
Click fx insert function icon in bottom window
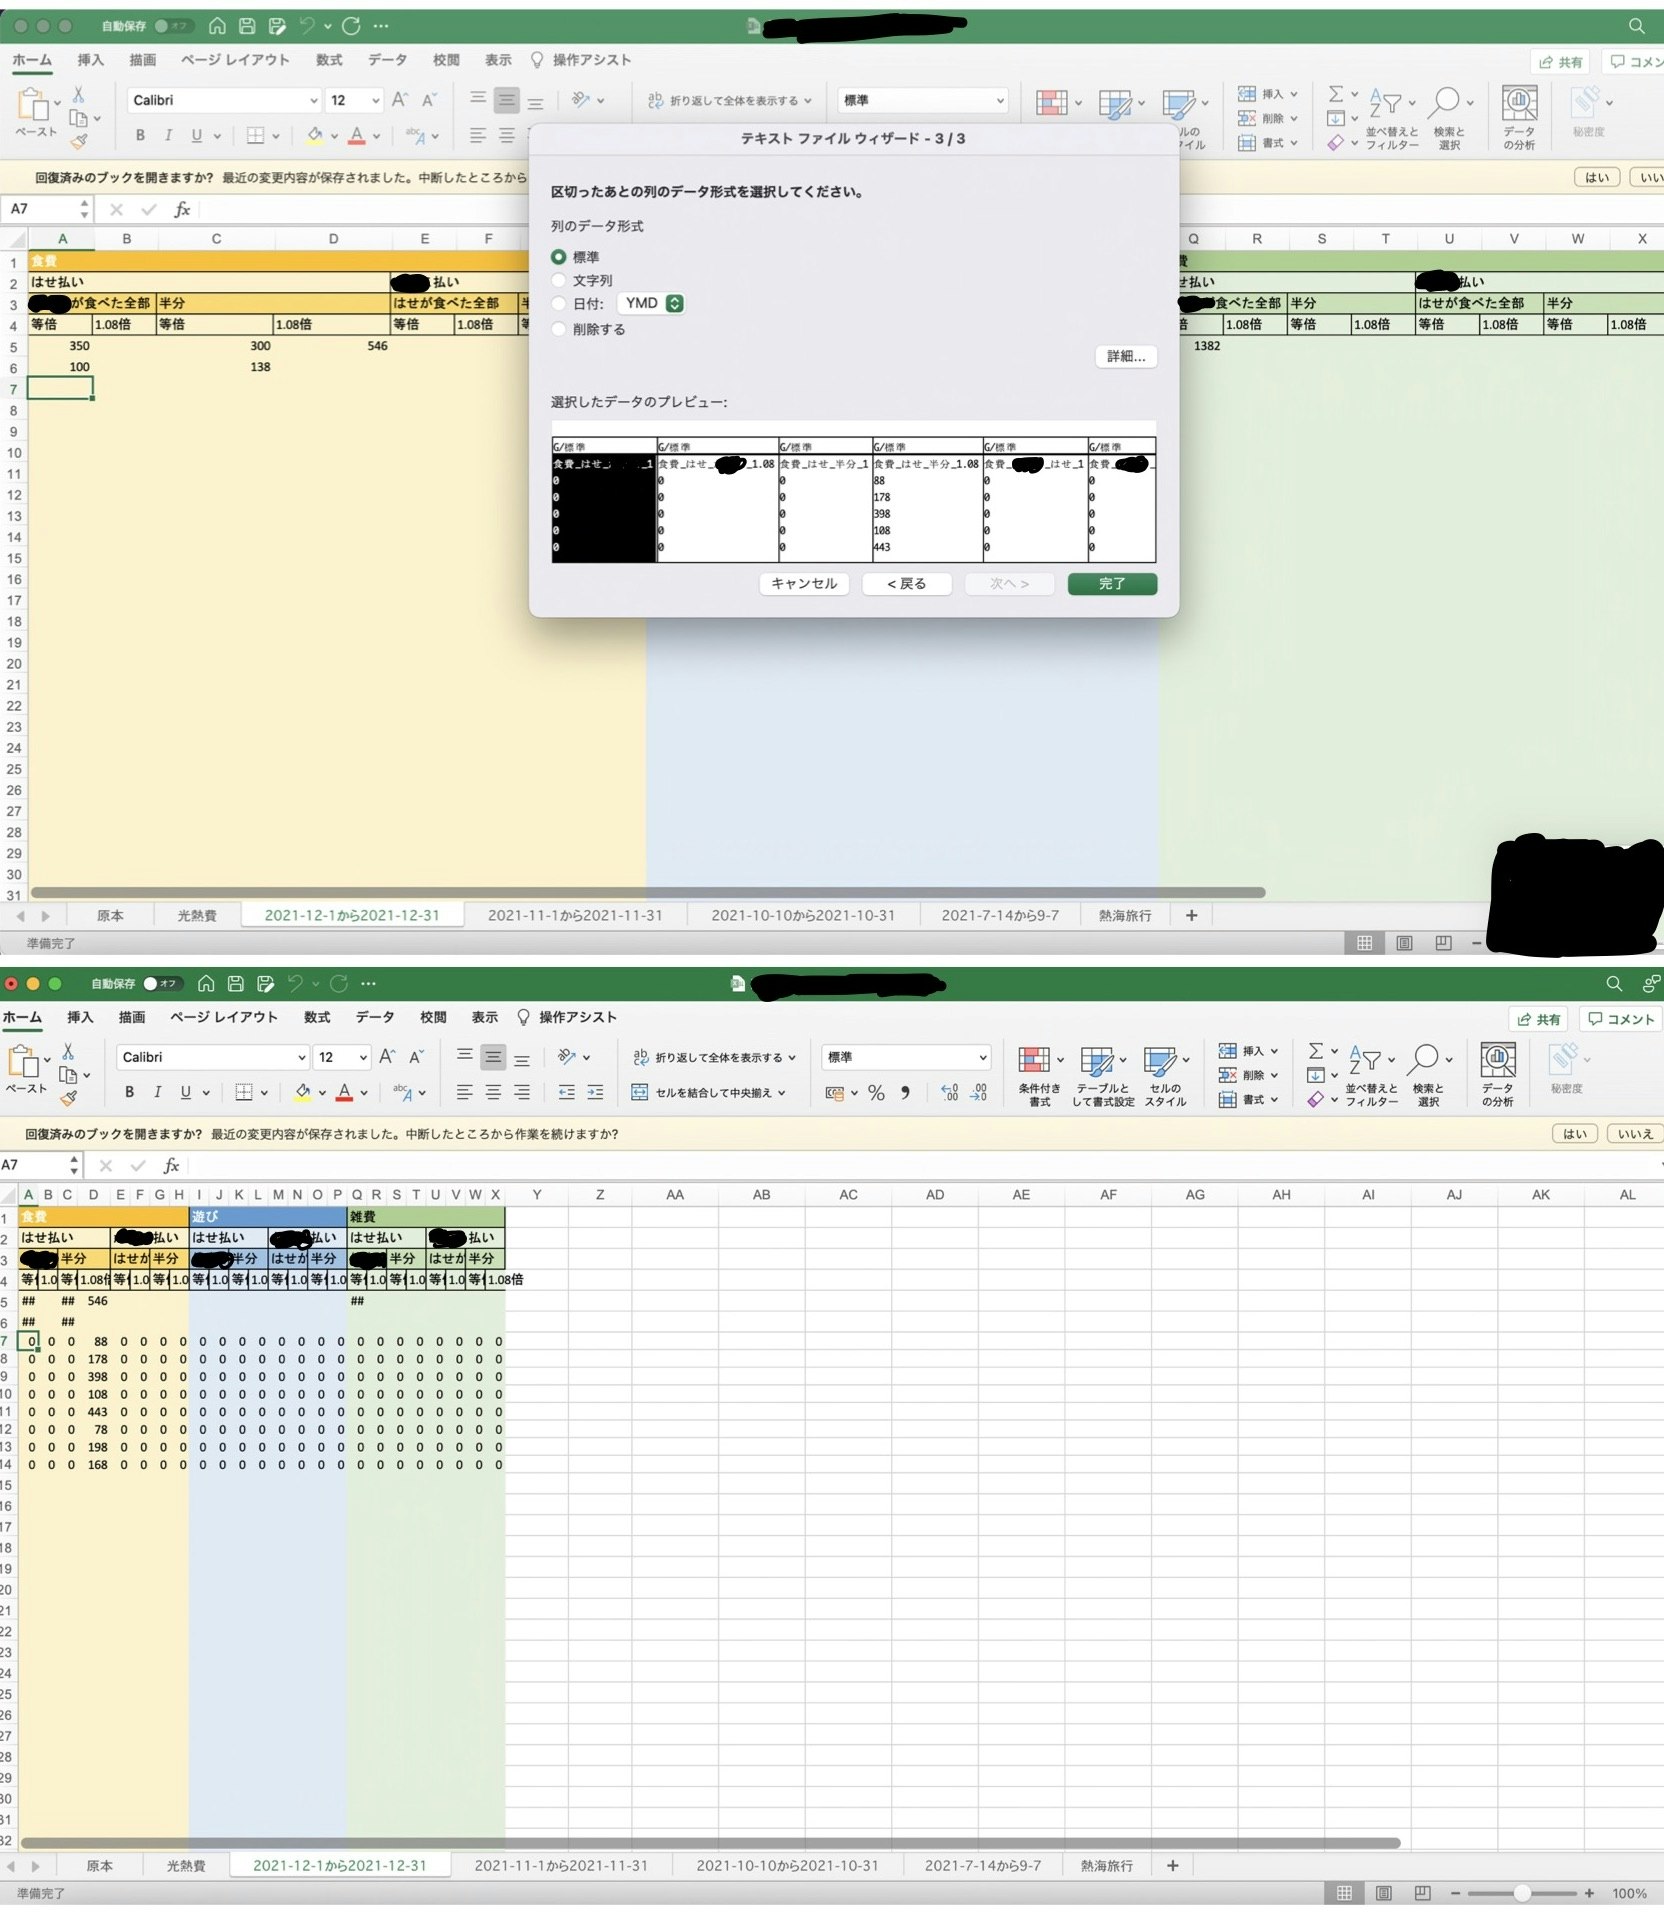coord(171,1165)
